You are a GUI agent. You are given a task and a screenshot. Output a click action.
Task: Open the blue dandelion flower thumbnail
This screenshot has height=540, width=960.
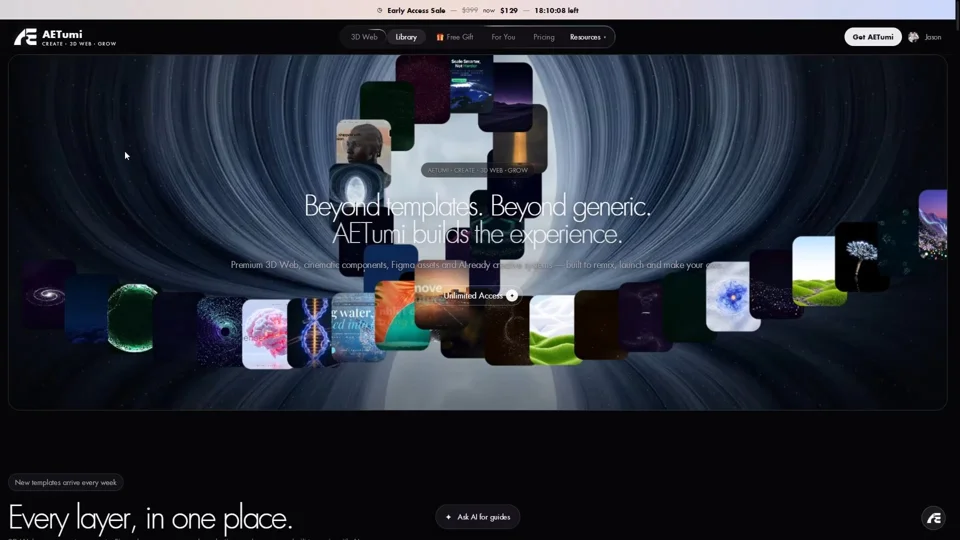(x=861, y=257)
